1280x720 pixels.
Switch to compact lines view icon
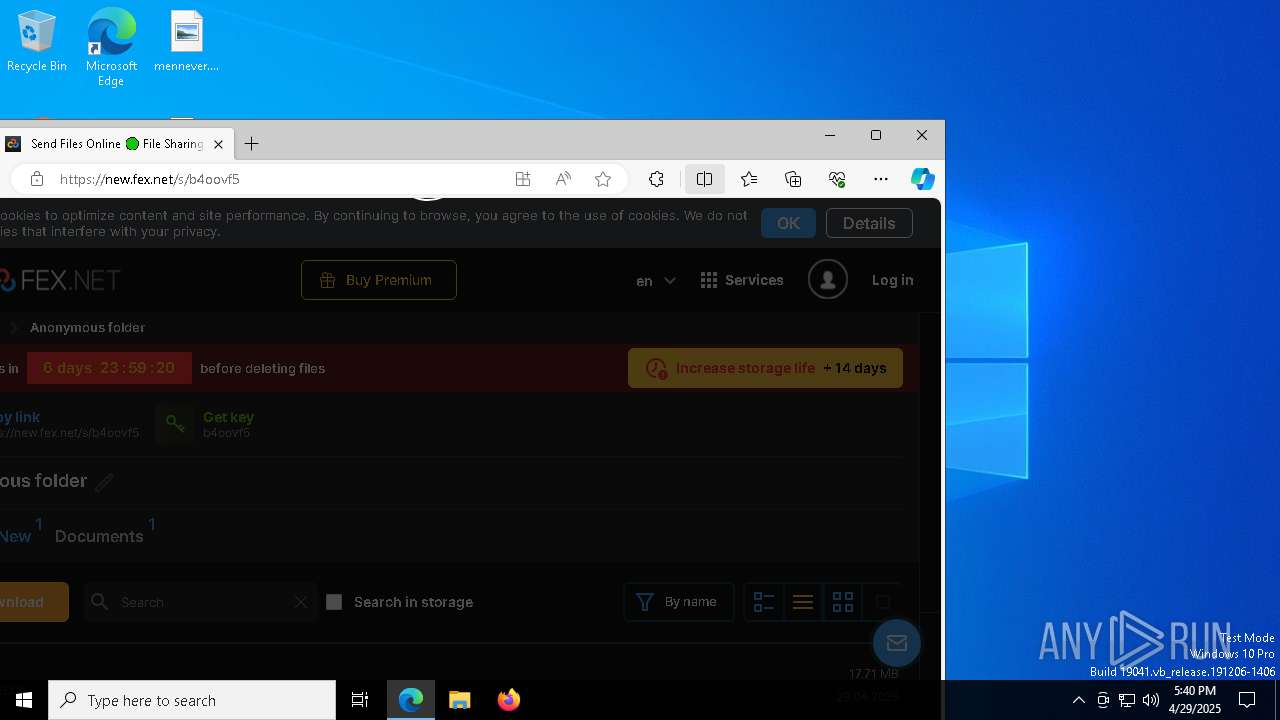tap(803, 602)
